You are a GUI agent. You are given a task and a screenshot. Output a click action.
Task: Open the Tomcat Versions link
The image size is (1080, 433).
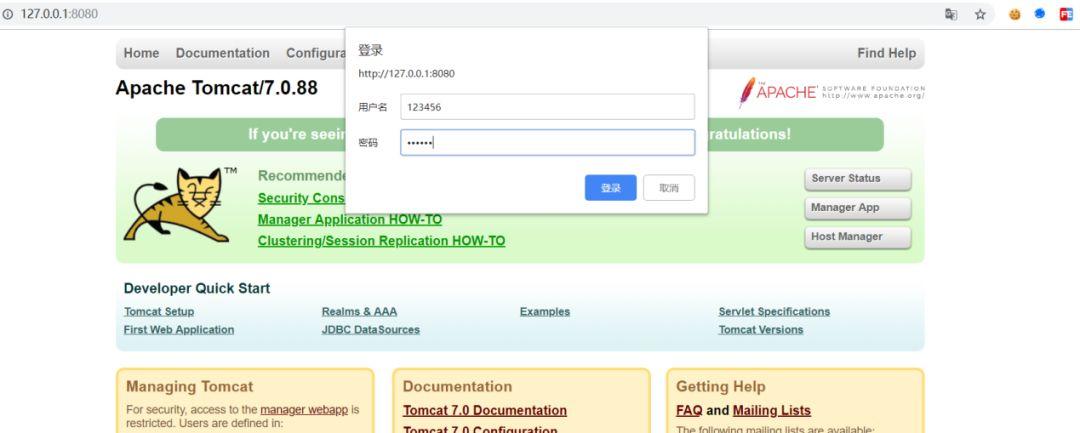click(761, 330)
